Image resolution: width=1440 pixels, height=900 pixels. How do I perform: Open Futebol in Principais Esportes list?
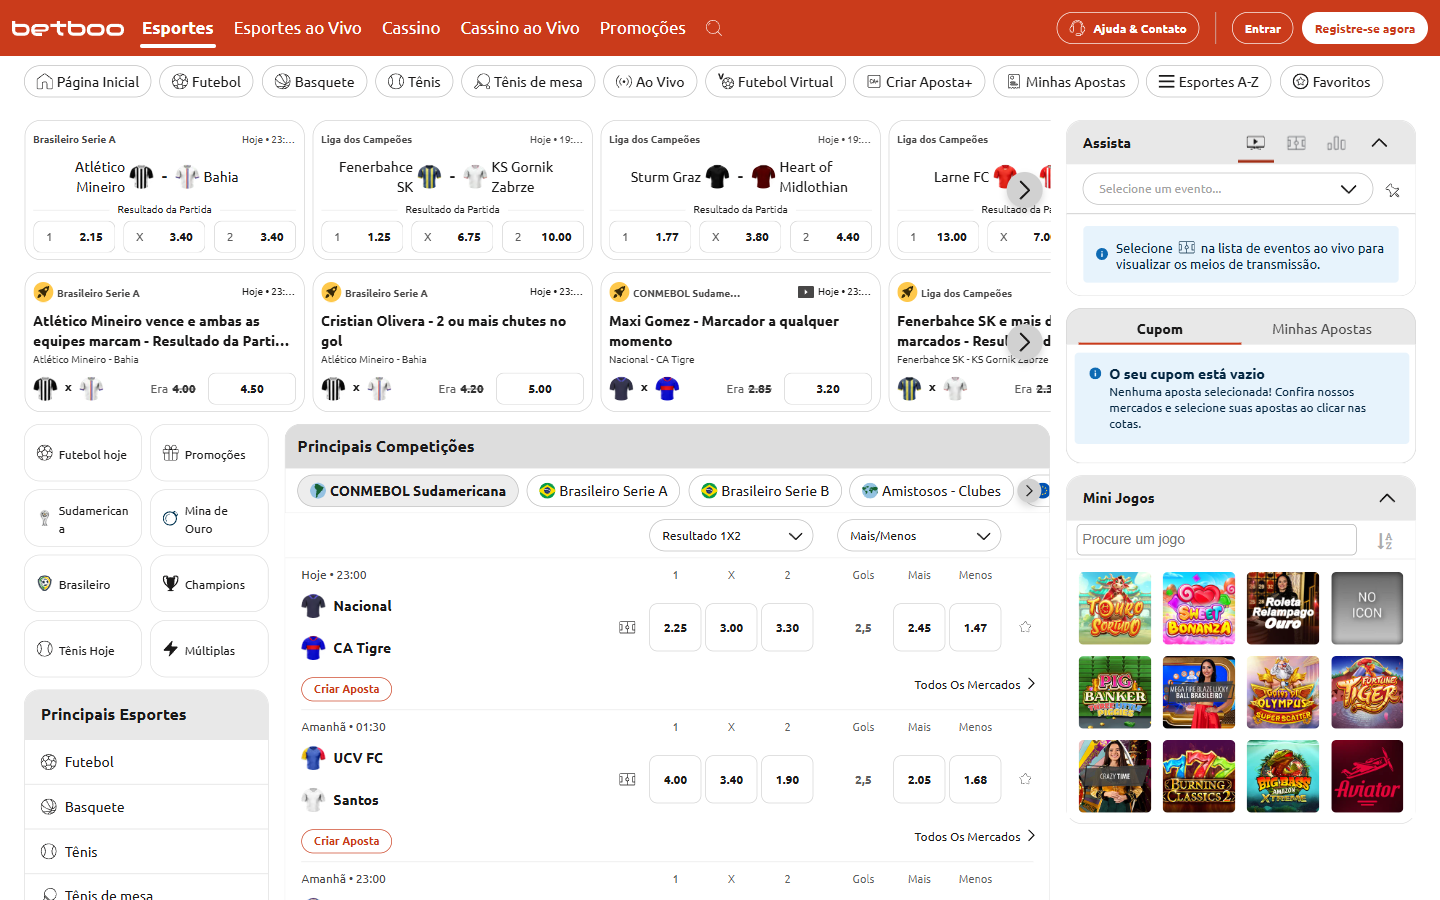click(146, 762)
